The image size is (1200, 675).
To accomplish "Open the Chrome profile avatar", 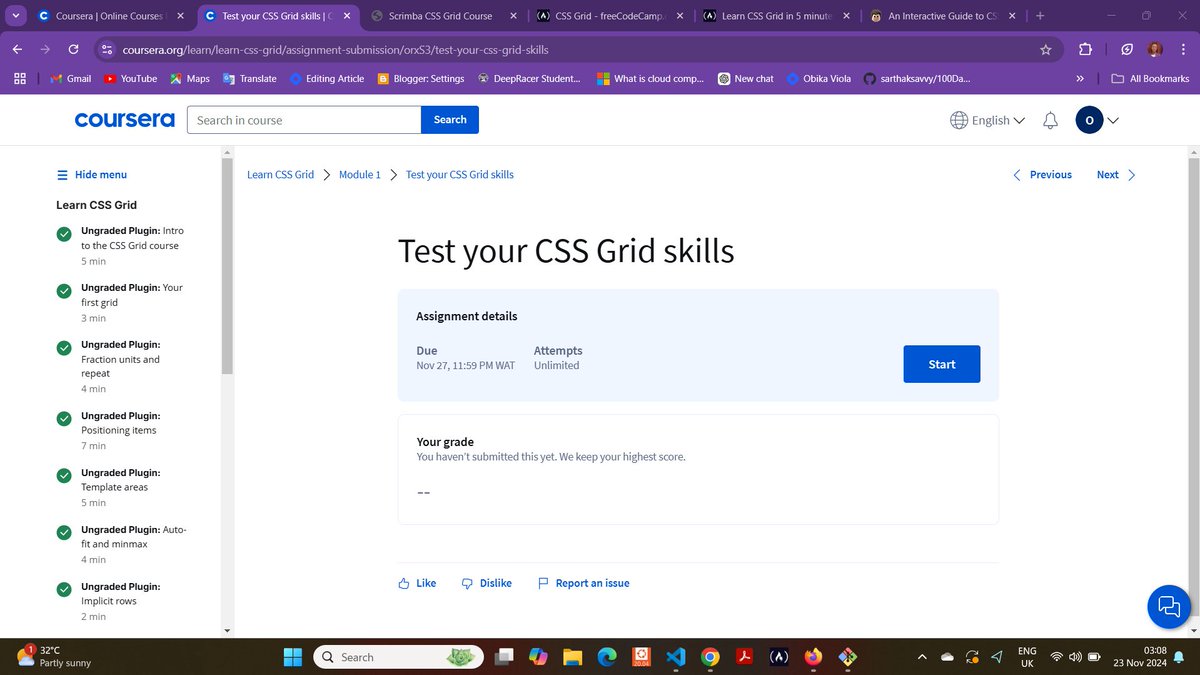I will coord(1155,49).
